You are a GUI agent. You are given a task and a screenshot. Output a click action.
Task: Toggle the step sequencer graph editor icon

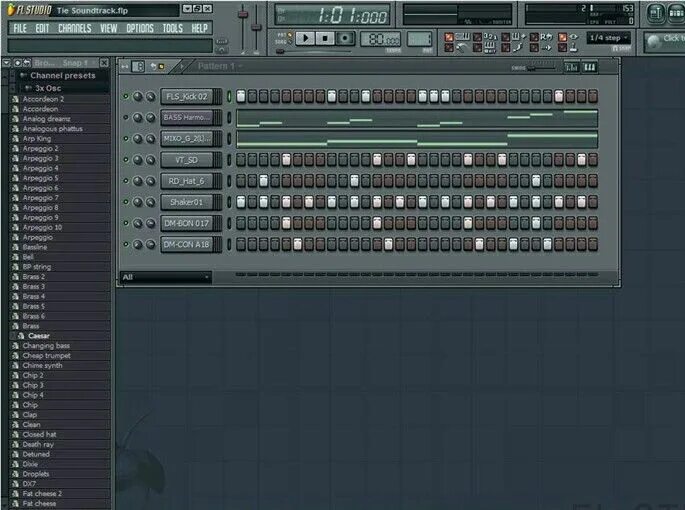571,67
